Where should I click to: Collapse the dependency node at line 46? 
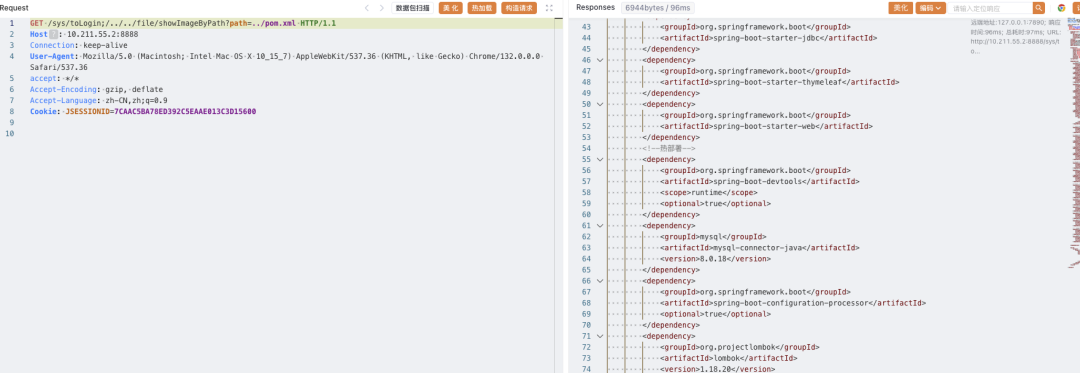click(x=600, y=60)
